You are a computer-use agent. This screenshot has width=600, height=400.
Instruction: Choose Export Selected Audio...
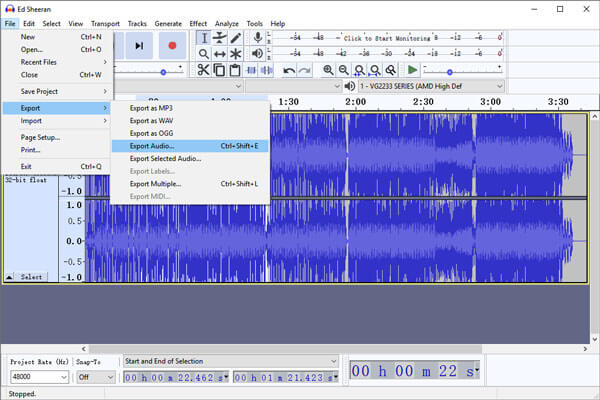(x=190, y=159)
